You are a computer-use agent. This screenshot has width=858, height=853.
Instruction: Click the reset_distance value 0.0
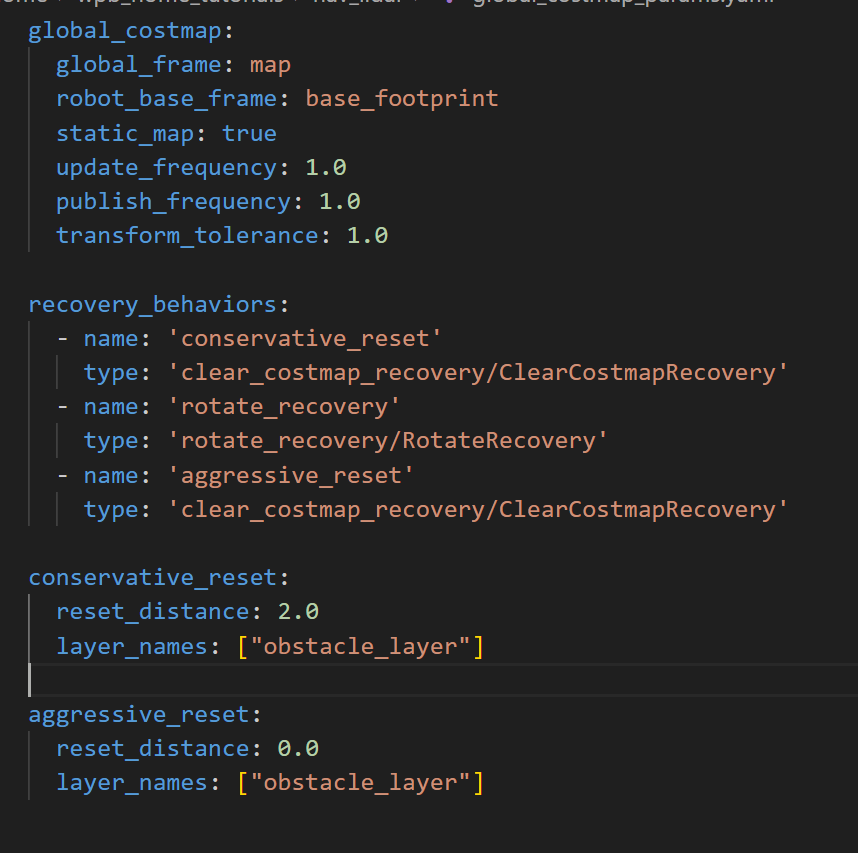click(x=298, y=748)
